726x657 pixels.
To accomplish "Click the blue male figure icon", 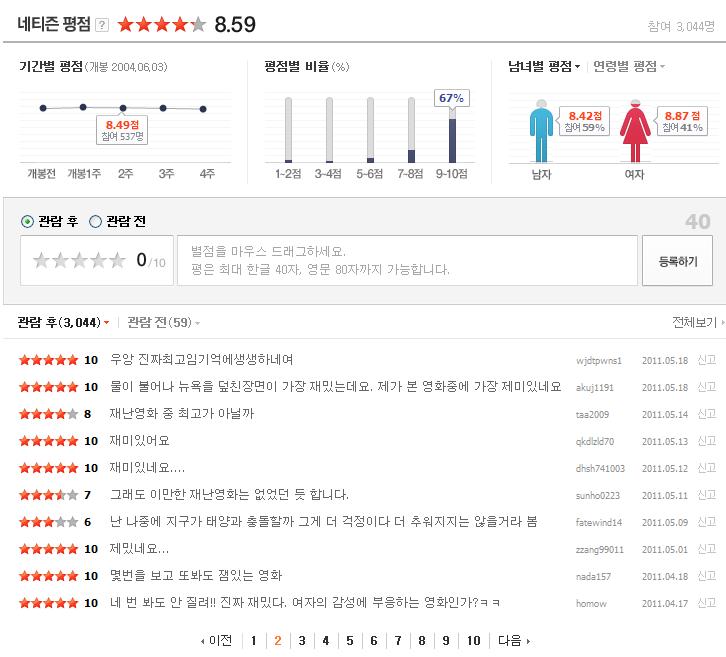I will click(541, 131).
